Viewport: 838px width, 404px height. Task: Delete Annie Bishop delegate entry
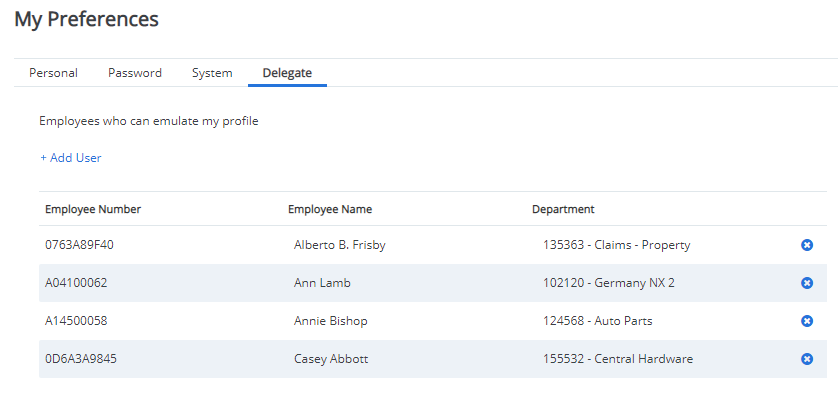[807, 321]
